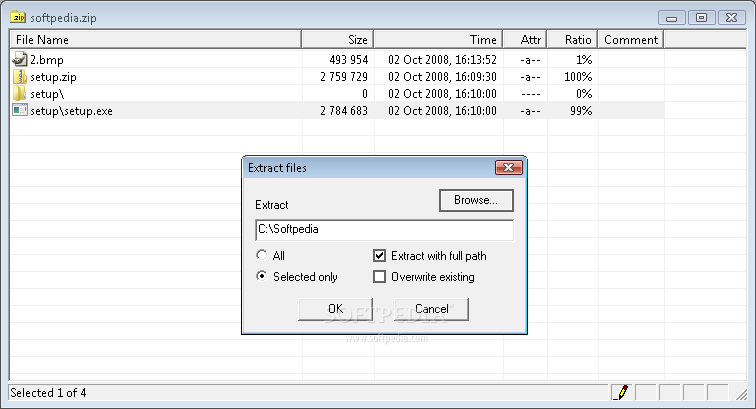Enable Overwrite existing checkbox
Viewport: 756px width, 409px height.
click(379, 277)
